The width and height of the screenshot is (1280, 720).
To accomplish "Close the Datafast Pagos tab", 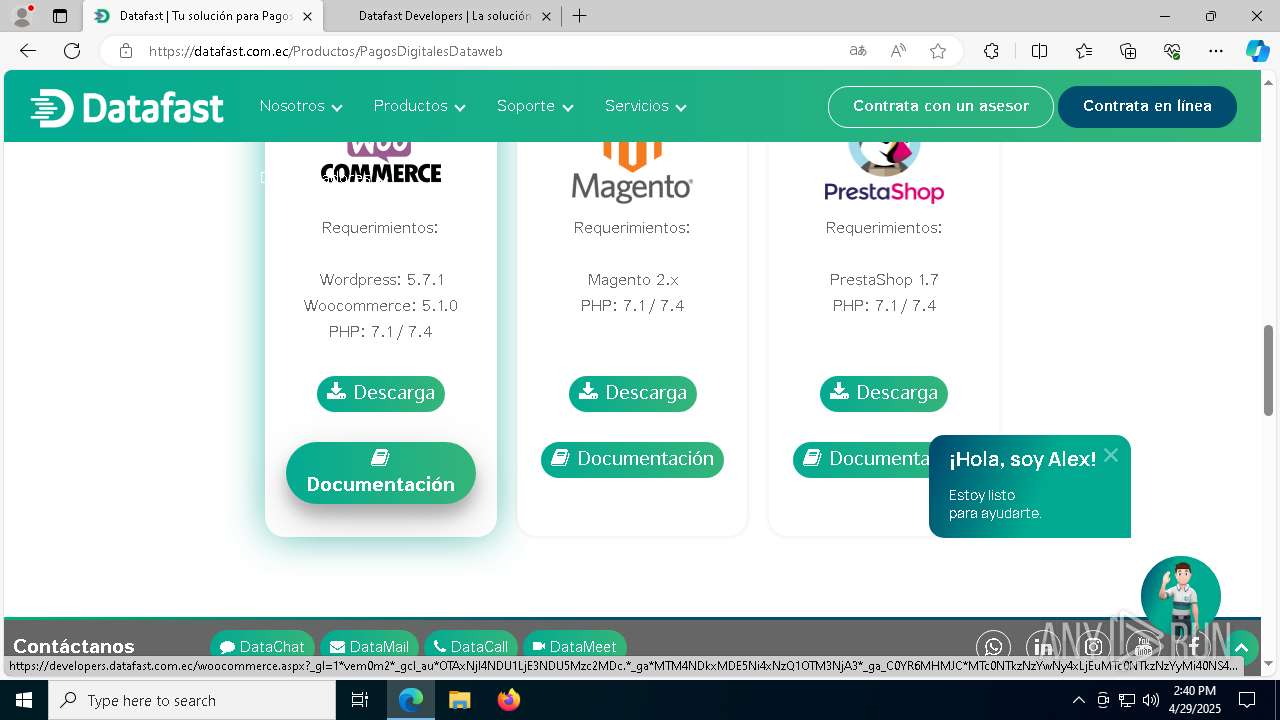I will [x=307, y=16].
